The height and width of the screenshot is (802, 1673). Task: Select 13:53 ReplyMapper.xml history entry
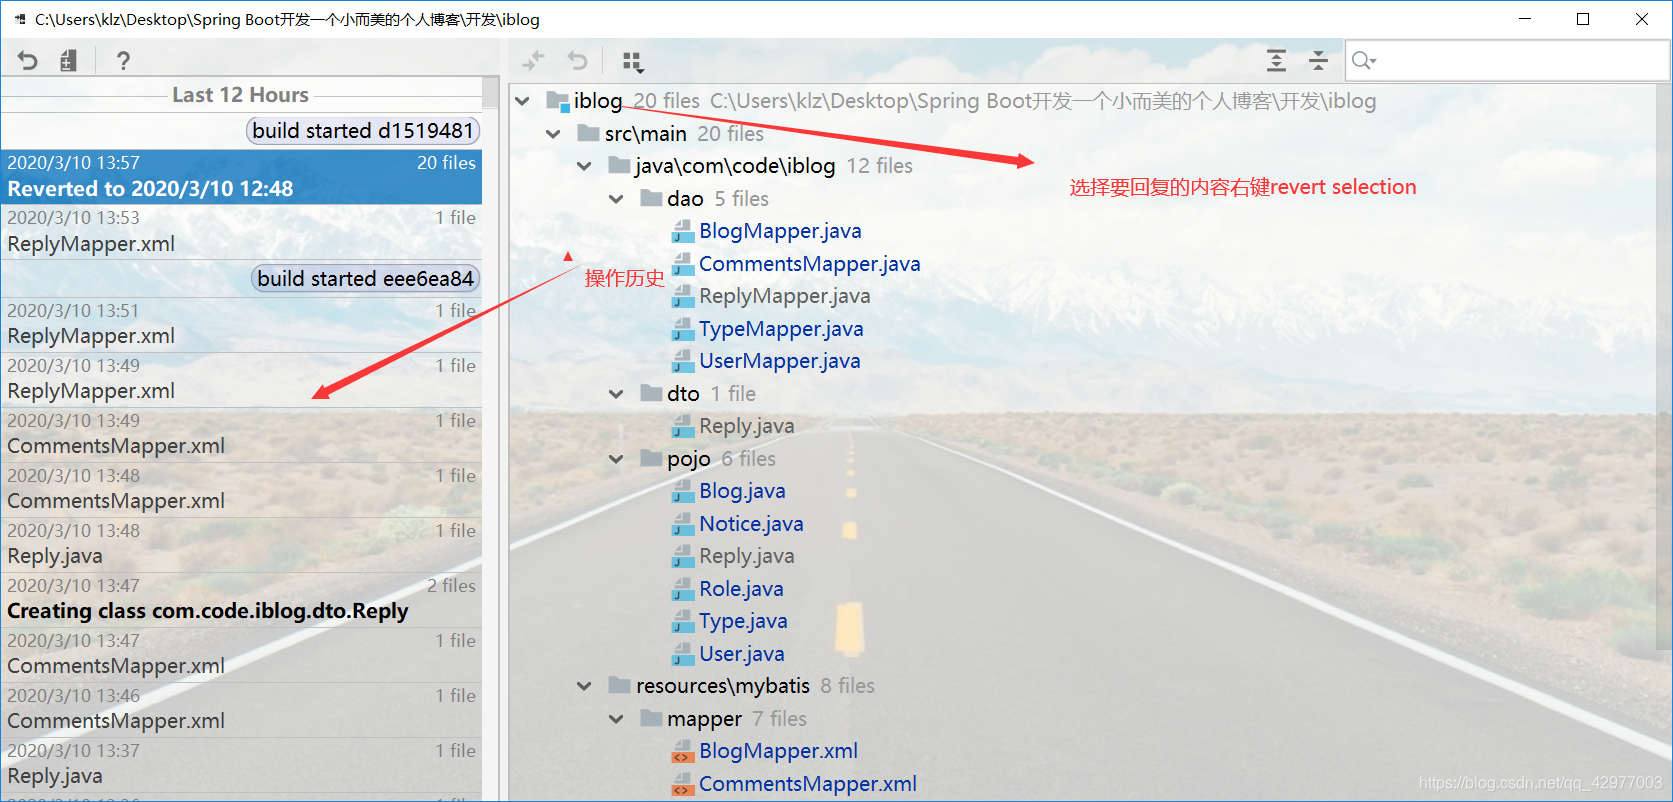point(241,232)
